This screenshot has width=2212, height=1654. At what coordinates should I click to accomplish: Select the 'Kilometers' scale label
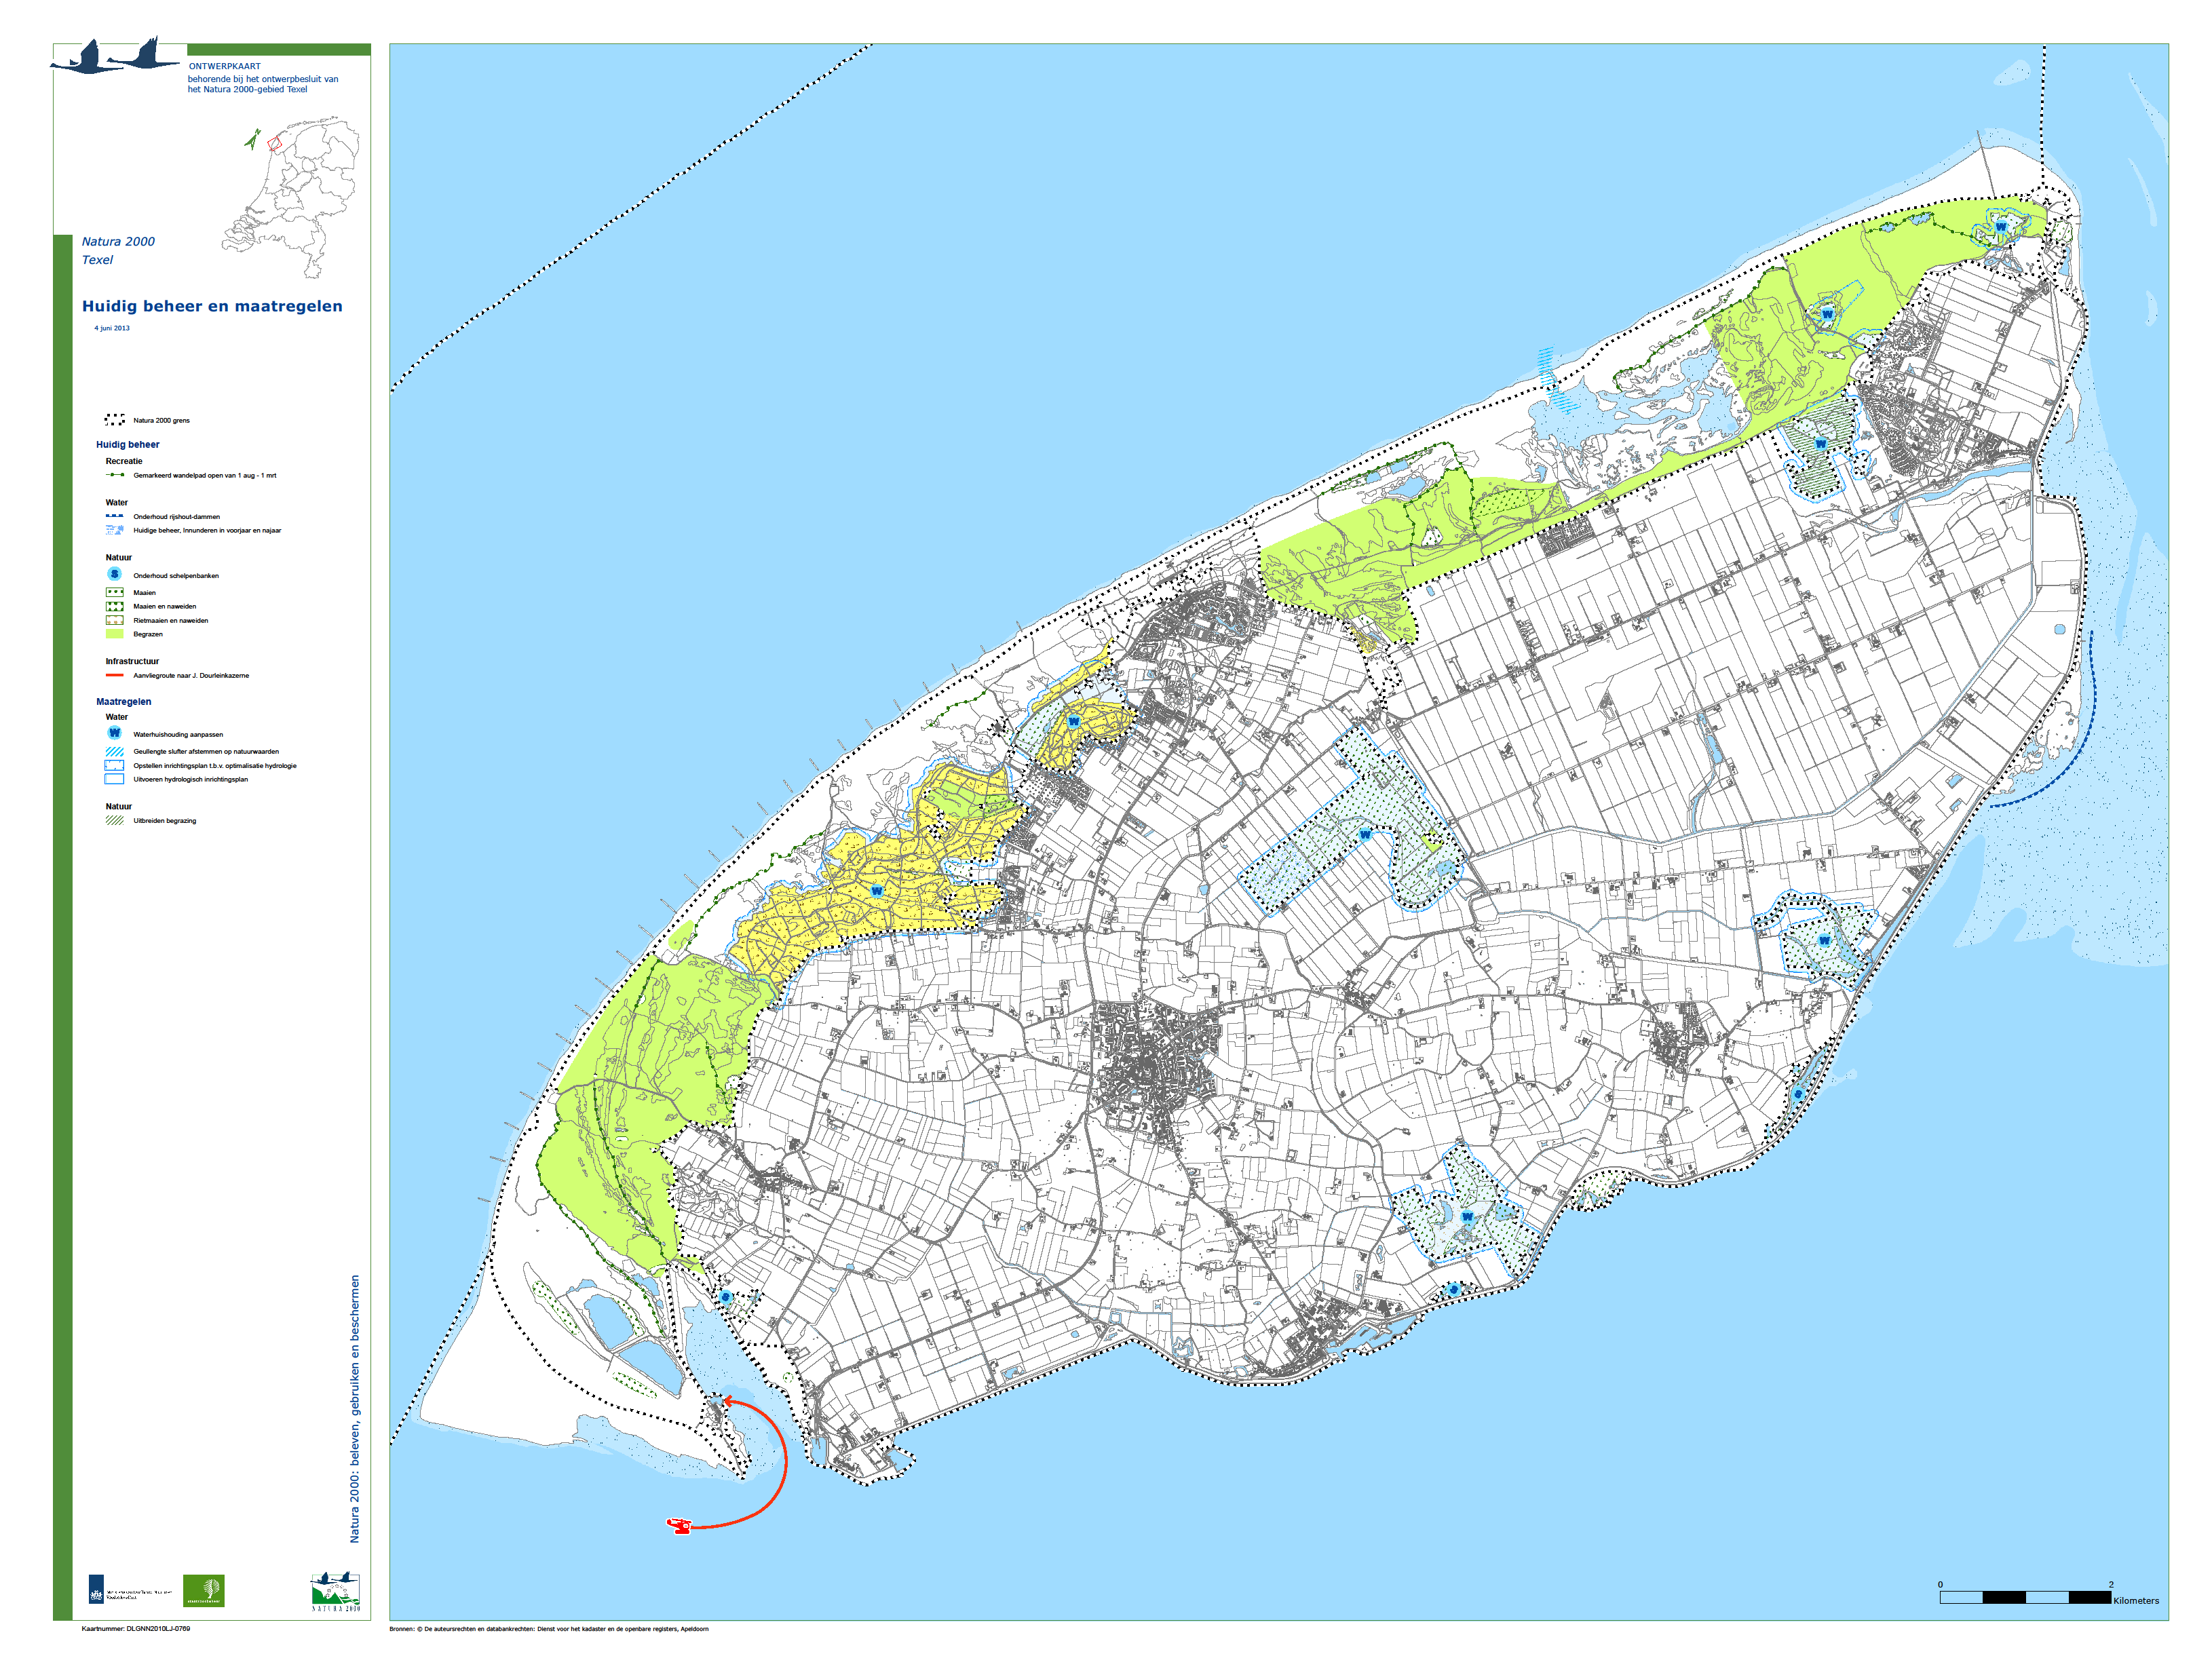2136,1600
